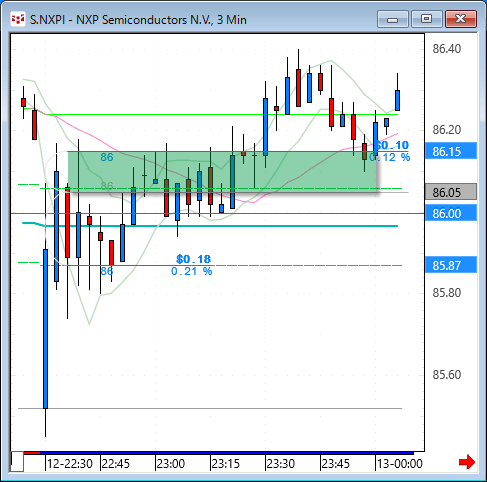This screenshot has width=487, height=482.
Task: Click the green shaded price zone rectangle
Action: click(x=222, y=172)
